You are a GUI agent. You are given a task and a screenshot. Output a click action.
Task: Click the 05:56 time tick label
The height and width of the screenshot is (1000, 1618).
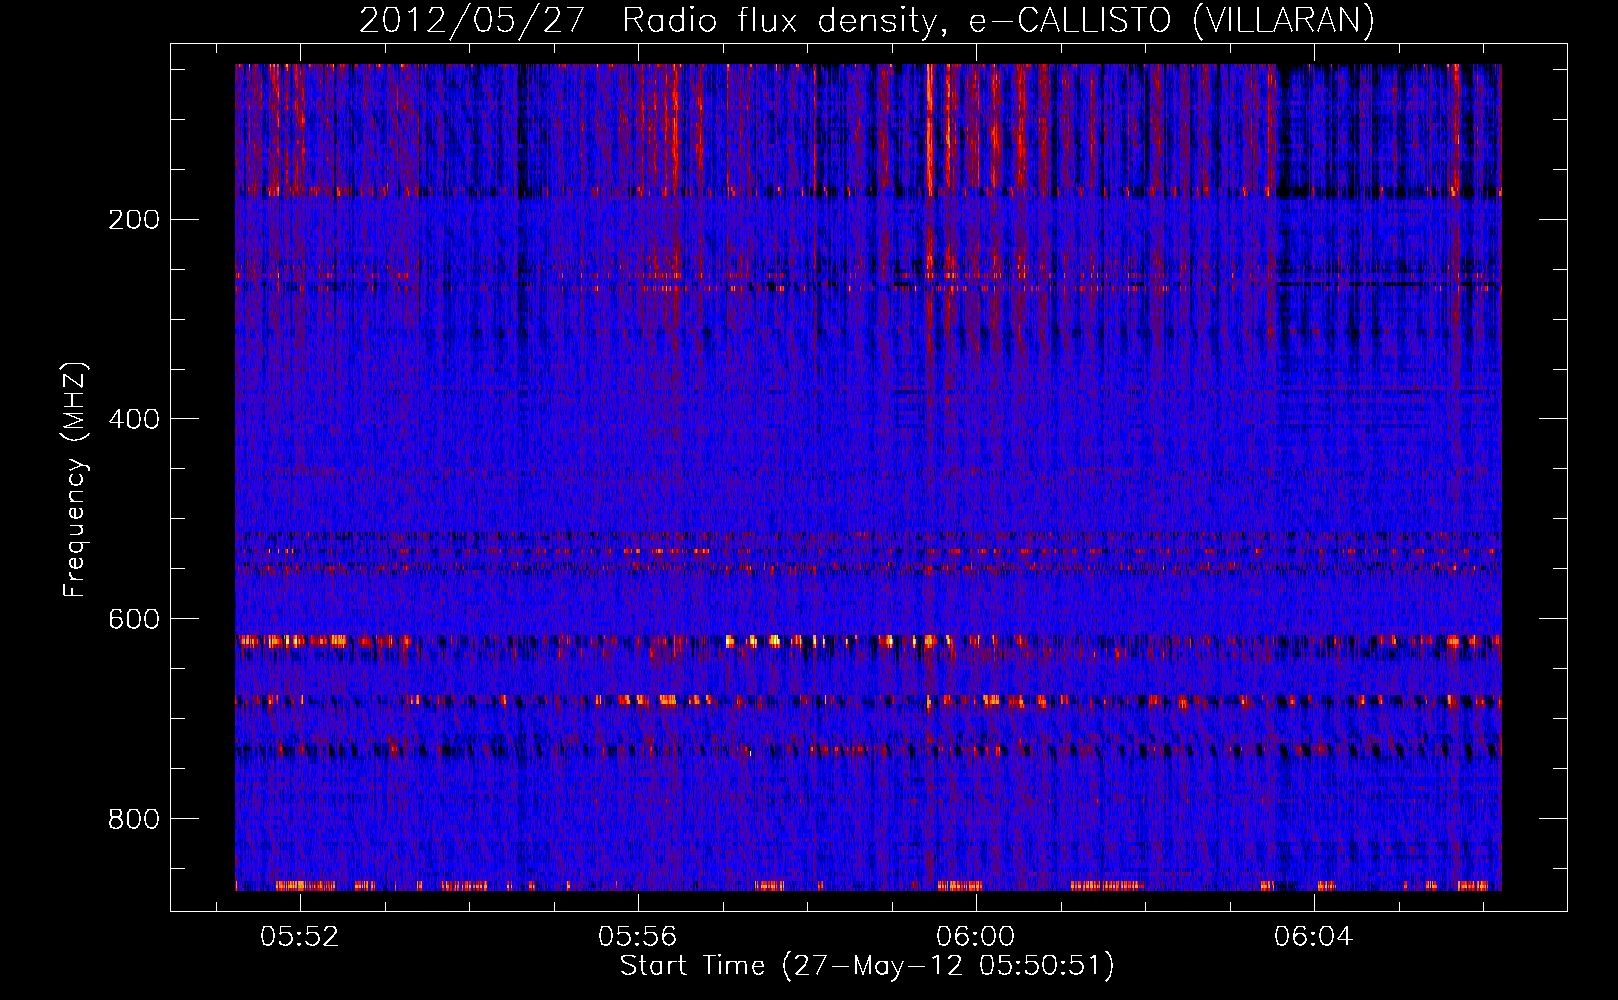point(638,937)
